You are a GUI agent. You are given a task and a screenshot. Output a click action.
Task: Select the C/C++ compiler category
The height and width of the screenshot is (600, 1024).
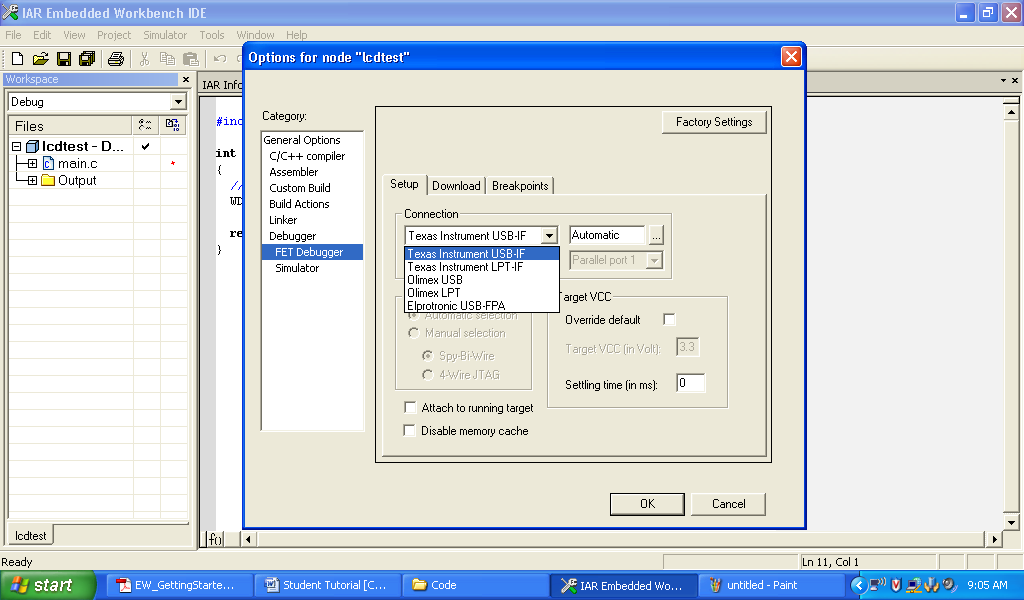307,156
